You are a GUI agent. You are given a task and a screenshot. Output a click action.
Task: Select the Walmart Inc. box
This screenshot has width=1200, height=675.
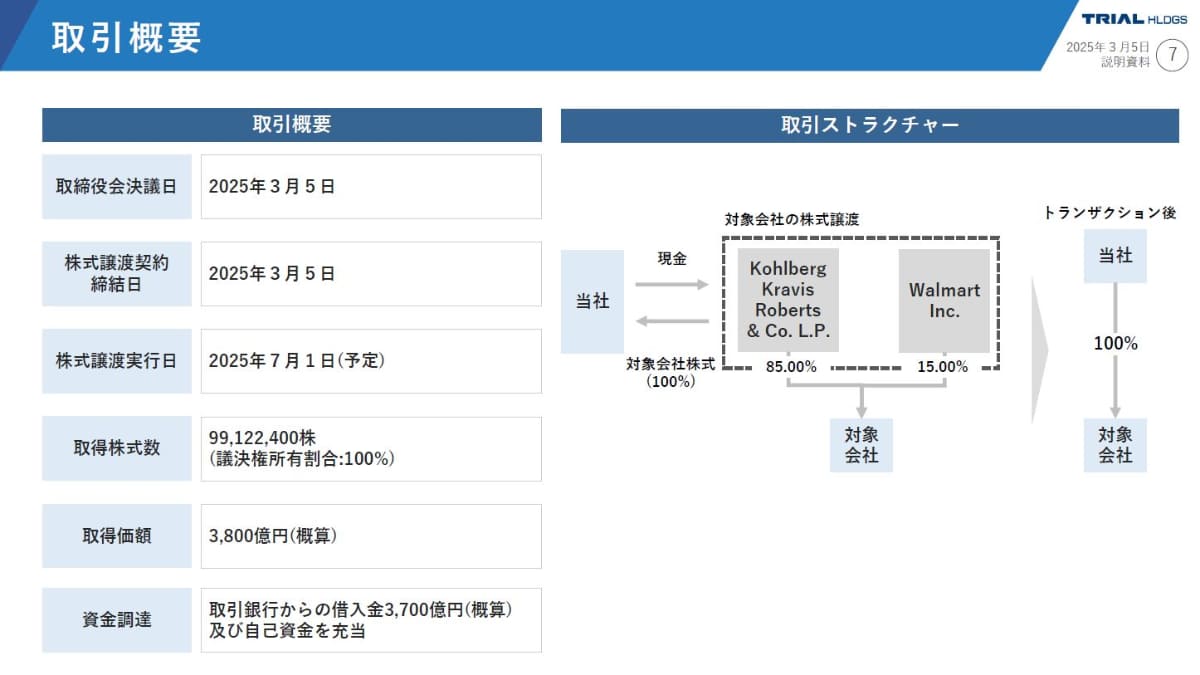click(944, 301)
